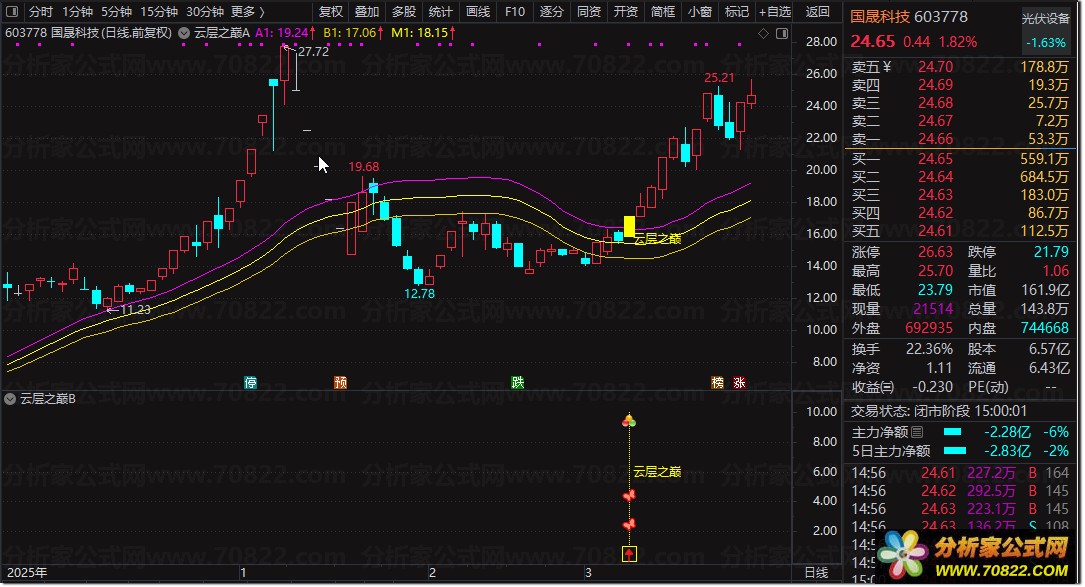Click 国晟科技 603778 stock title
1085x587 pixels.
(909, 17)
